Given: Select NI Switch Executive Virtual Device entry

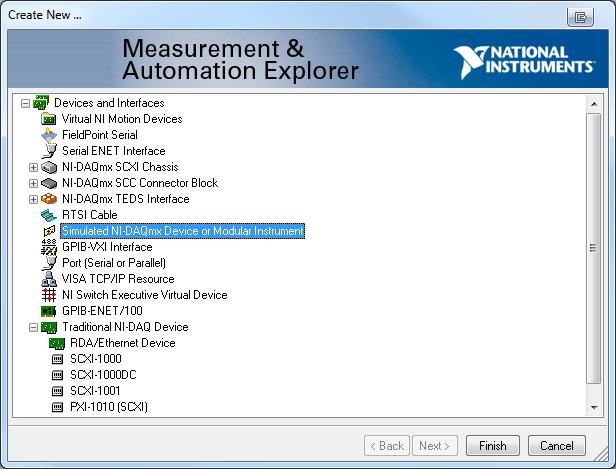Looking at the screenshot, I should [145, 295].
